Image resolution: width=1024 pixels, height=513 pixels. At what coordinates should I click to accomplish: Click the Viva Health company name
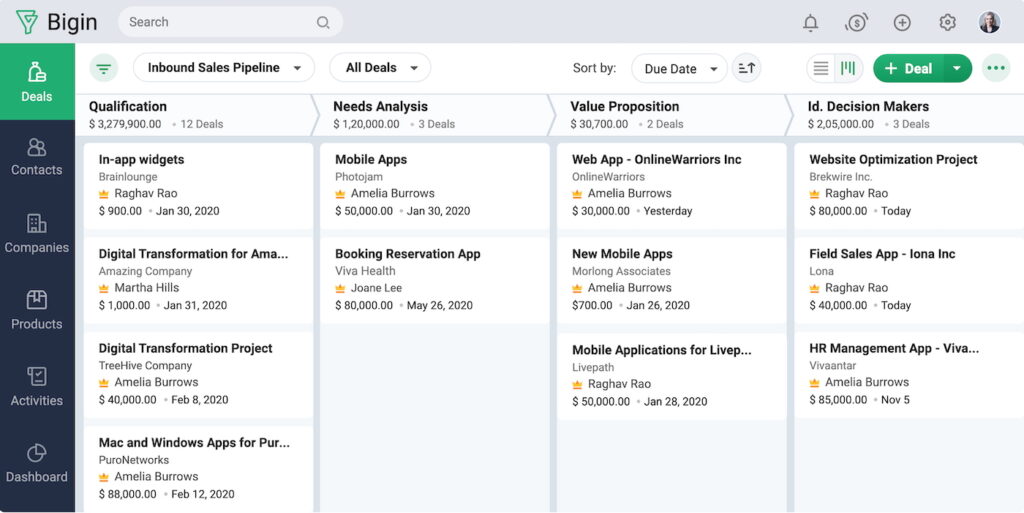(365, 271)
